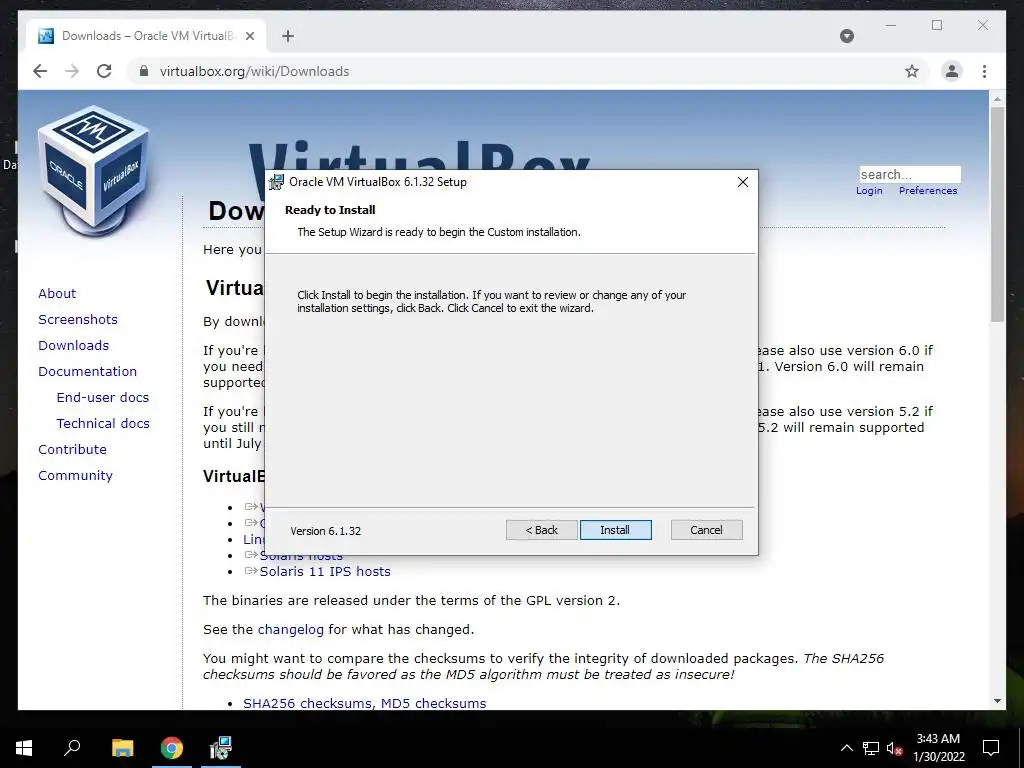The image size is (1024, 768).
Task: Open the Technical docs link
Action: (103, 423)
